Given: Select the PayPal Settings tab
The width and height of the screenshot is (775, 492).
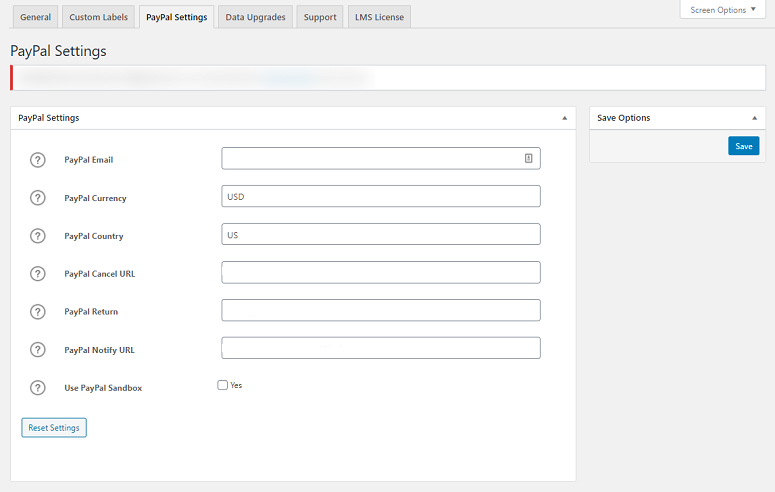Looking at the screenshot, I should (176, 17).
